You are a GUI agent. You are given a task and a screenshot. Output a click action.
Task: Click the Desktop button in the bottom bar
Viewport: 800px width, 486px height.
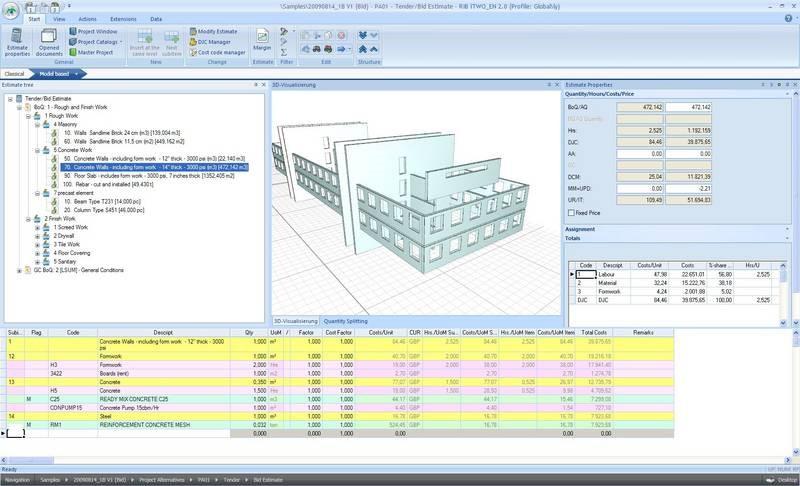782,480
